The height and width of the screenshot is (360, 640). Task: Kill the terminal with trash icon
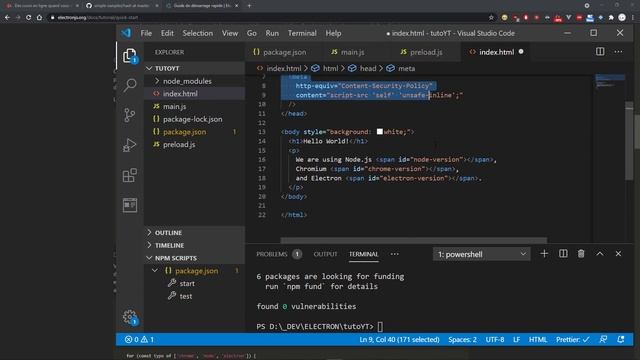581,254
